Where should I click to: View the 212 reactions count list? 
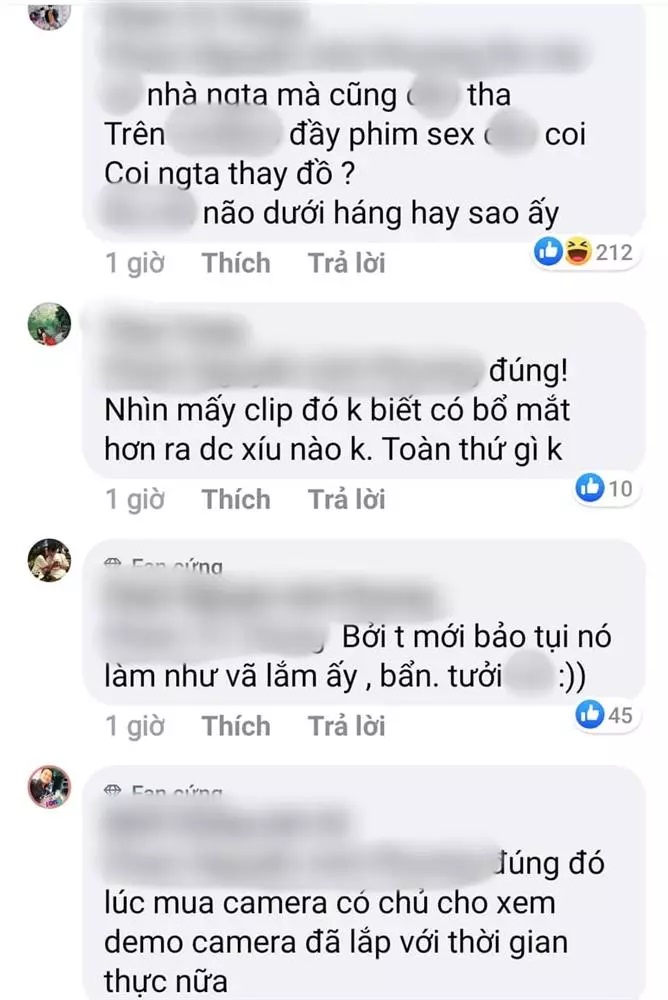pos(614,253)
